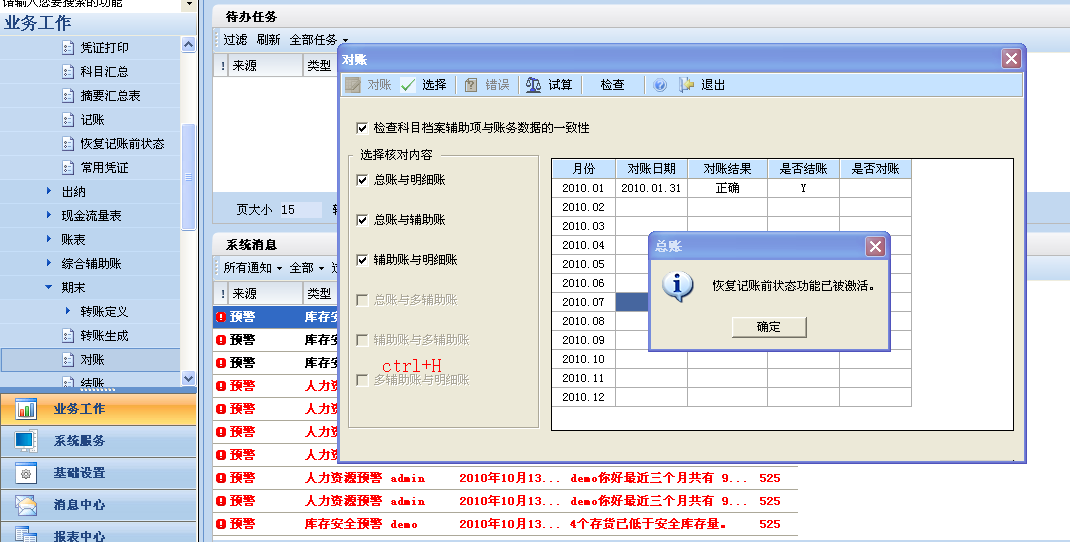This screenshot has width=1070, height=542.
Task: Click the warning icon of the highlighted 预警 row
Action: click(x=221, y=317)
